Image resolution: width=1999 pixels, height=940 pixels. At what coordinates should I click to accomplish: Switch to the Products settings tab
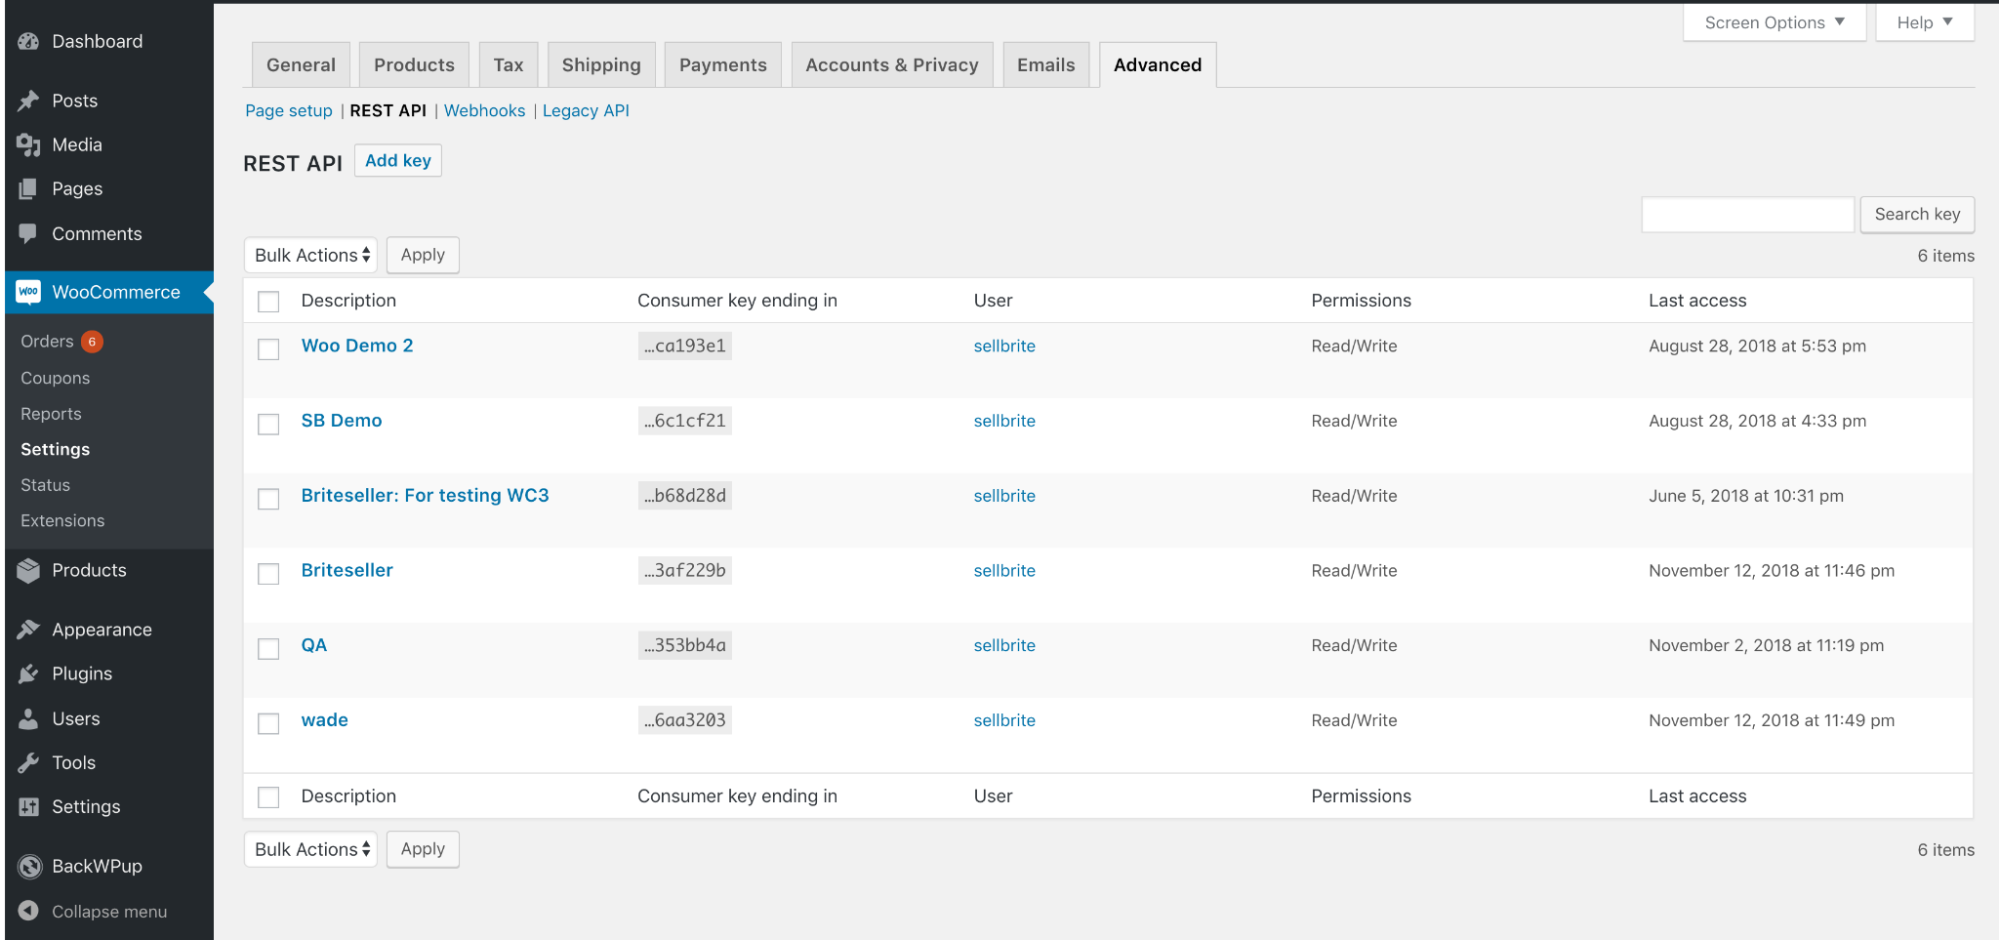(414, 65)
